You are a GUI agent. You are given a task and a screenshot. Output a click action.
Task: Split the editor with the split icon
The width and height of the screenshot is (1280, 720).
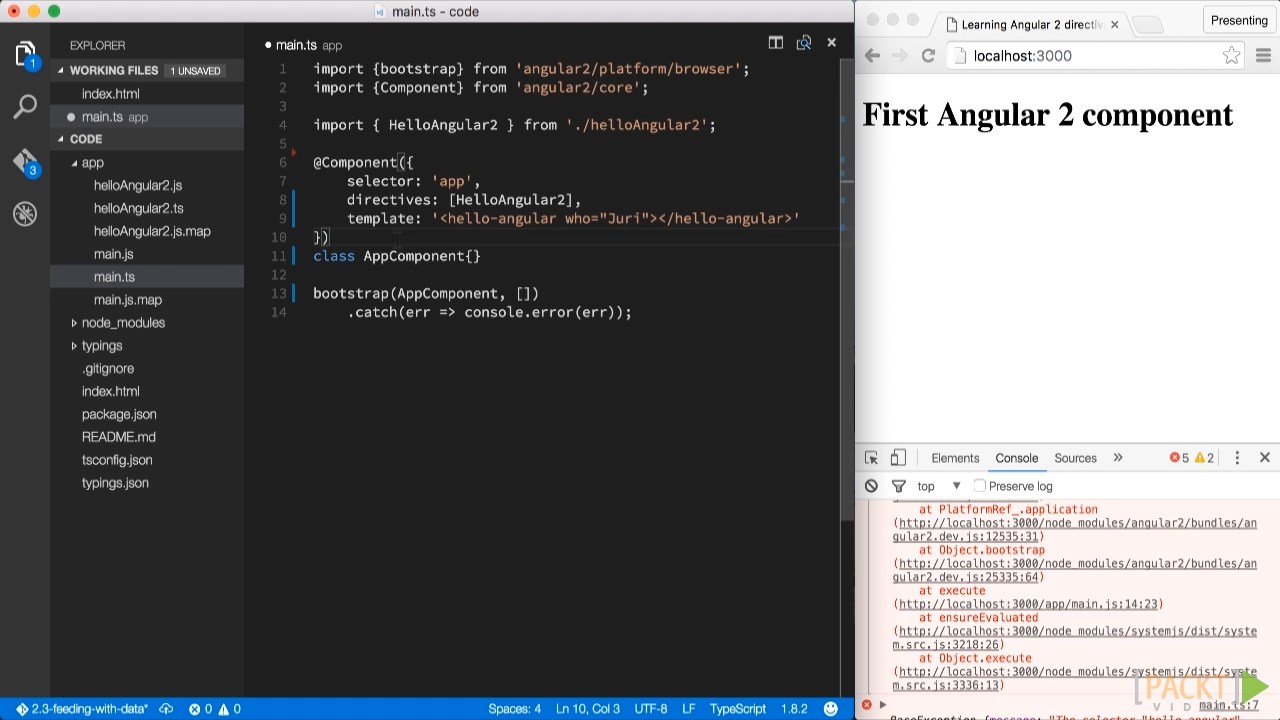point(775,43)
